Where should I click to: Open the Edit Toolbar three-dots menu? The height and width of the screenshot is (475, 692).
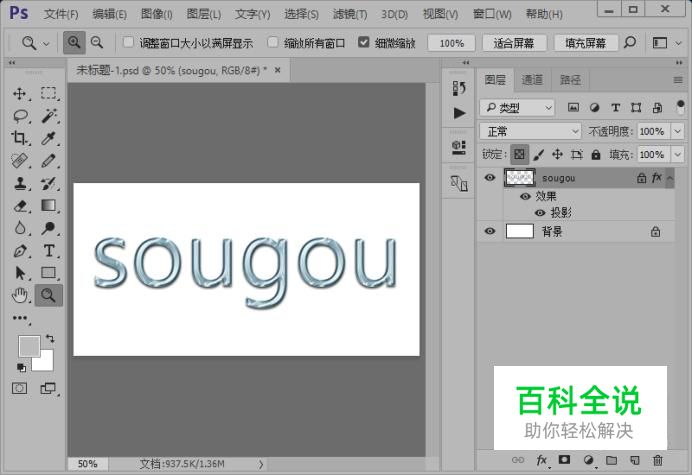click(x=19, y=318)
